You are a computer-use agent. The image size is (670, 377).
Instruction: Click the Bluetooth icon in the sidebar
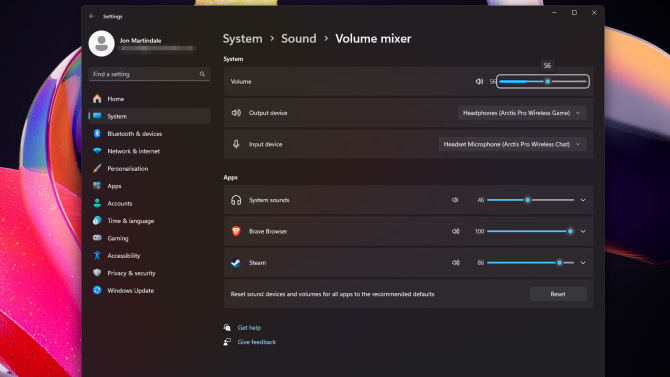click(97, 133)
